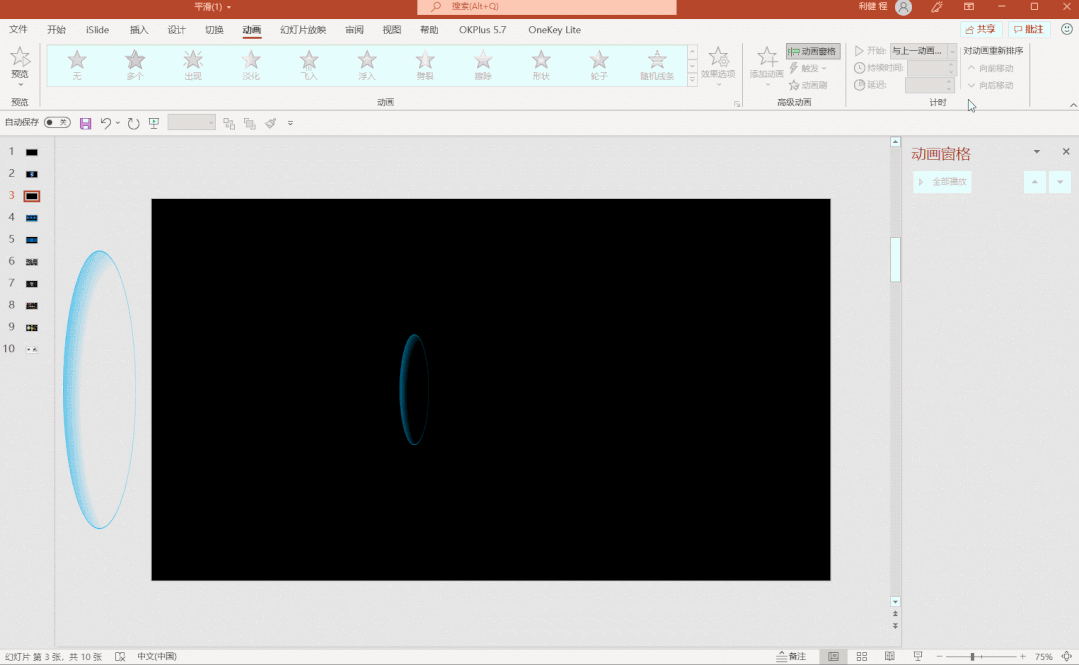Image resolution: width=1079 pixels, height=665 pixels.
Task: Switch to the 切换 transitions tab
Action: pos(214,30)
